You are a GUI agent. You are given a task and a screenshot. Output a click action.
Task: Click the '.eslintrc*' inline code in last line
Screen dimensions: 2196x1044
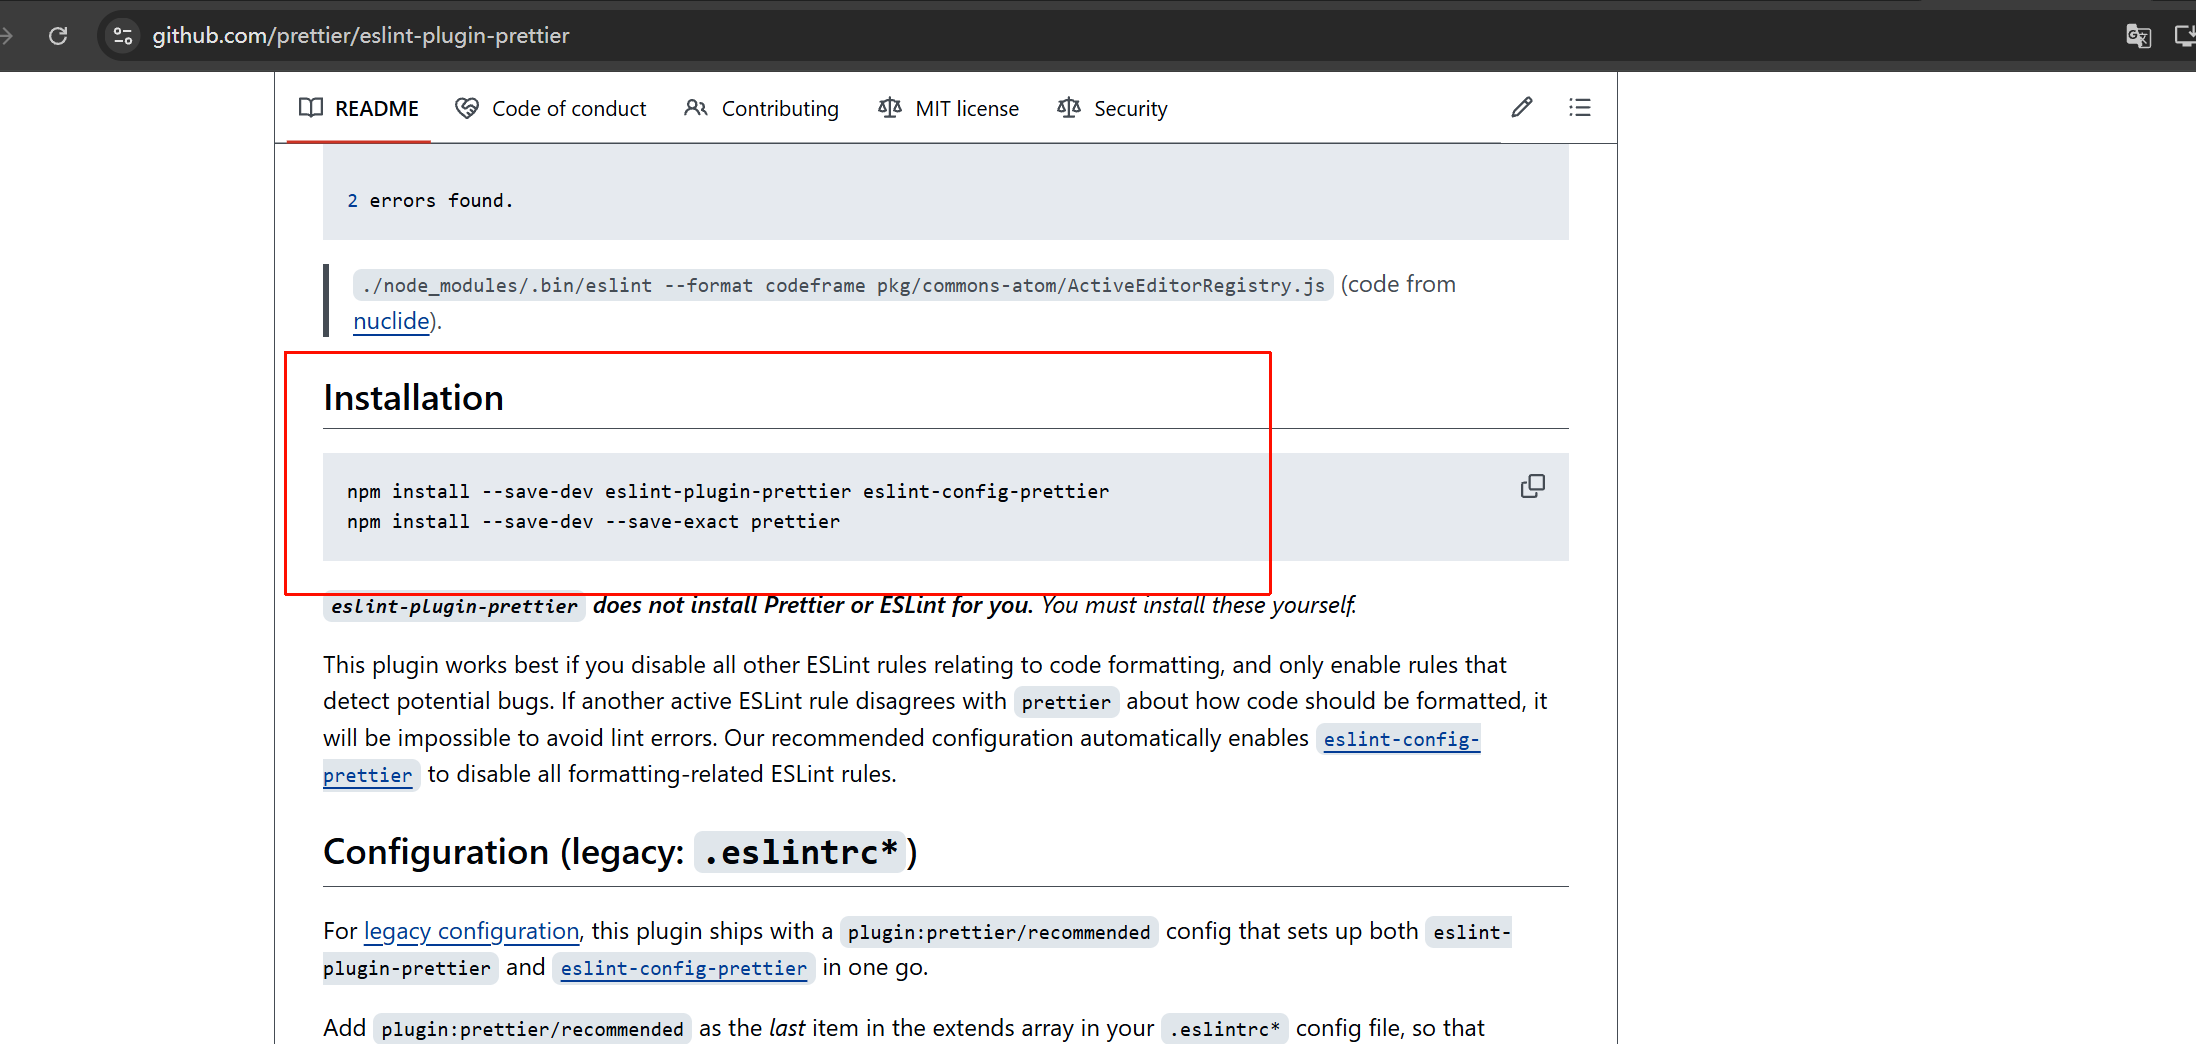pyautogui.click(x=1225, y=1029)
